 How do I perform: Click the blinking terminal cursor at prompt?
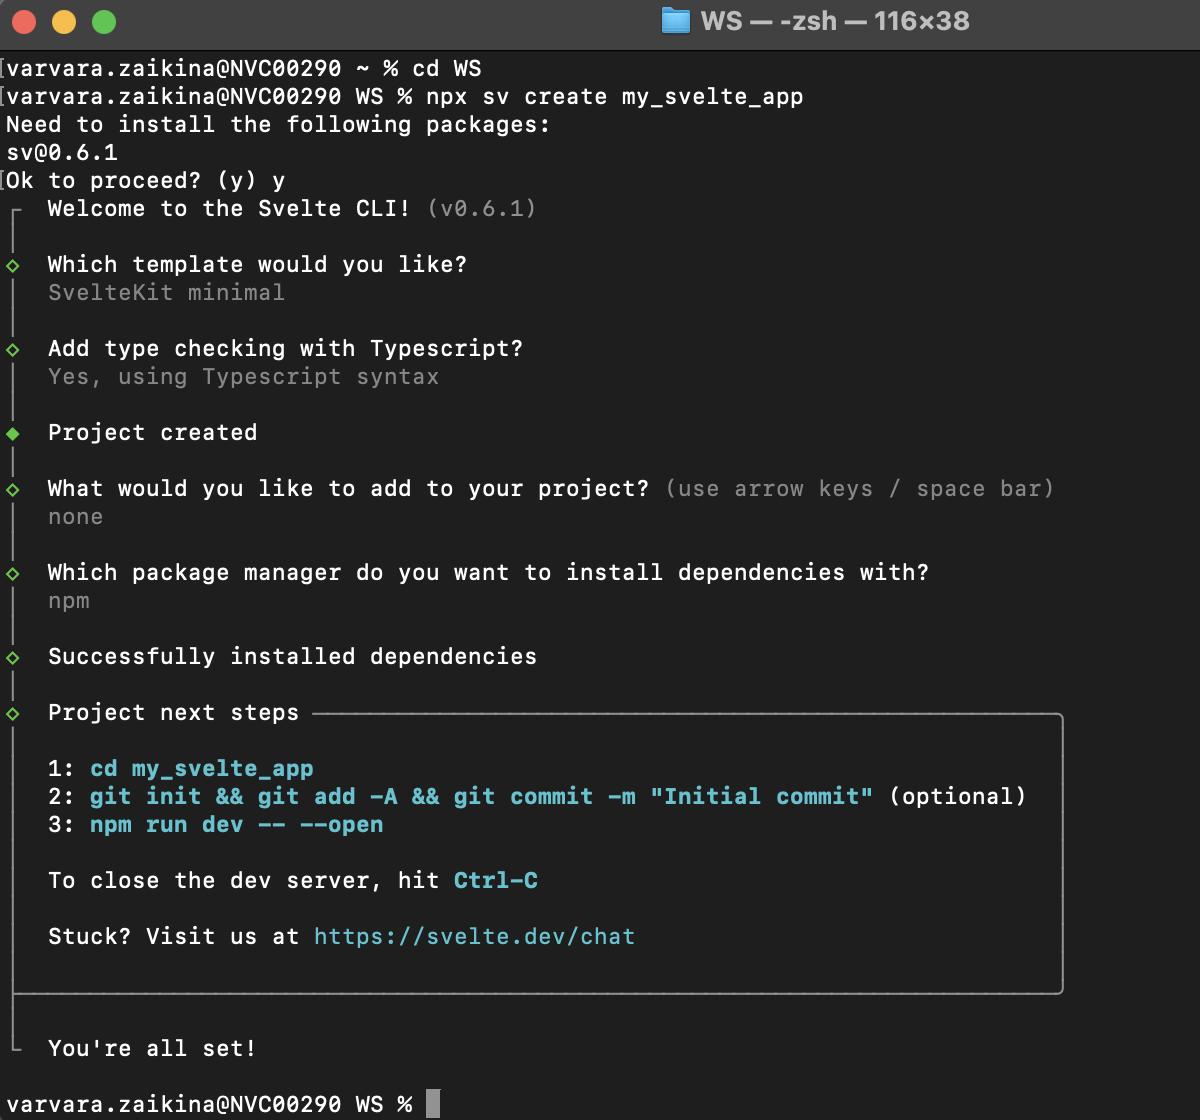point(432,1103)
